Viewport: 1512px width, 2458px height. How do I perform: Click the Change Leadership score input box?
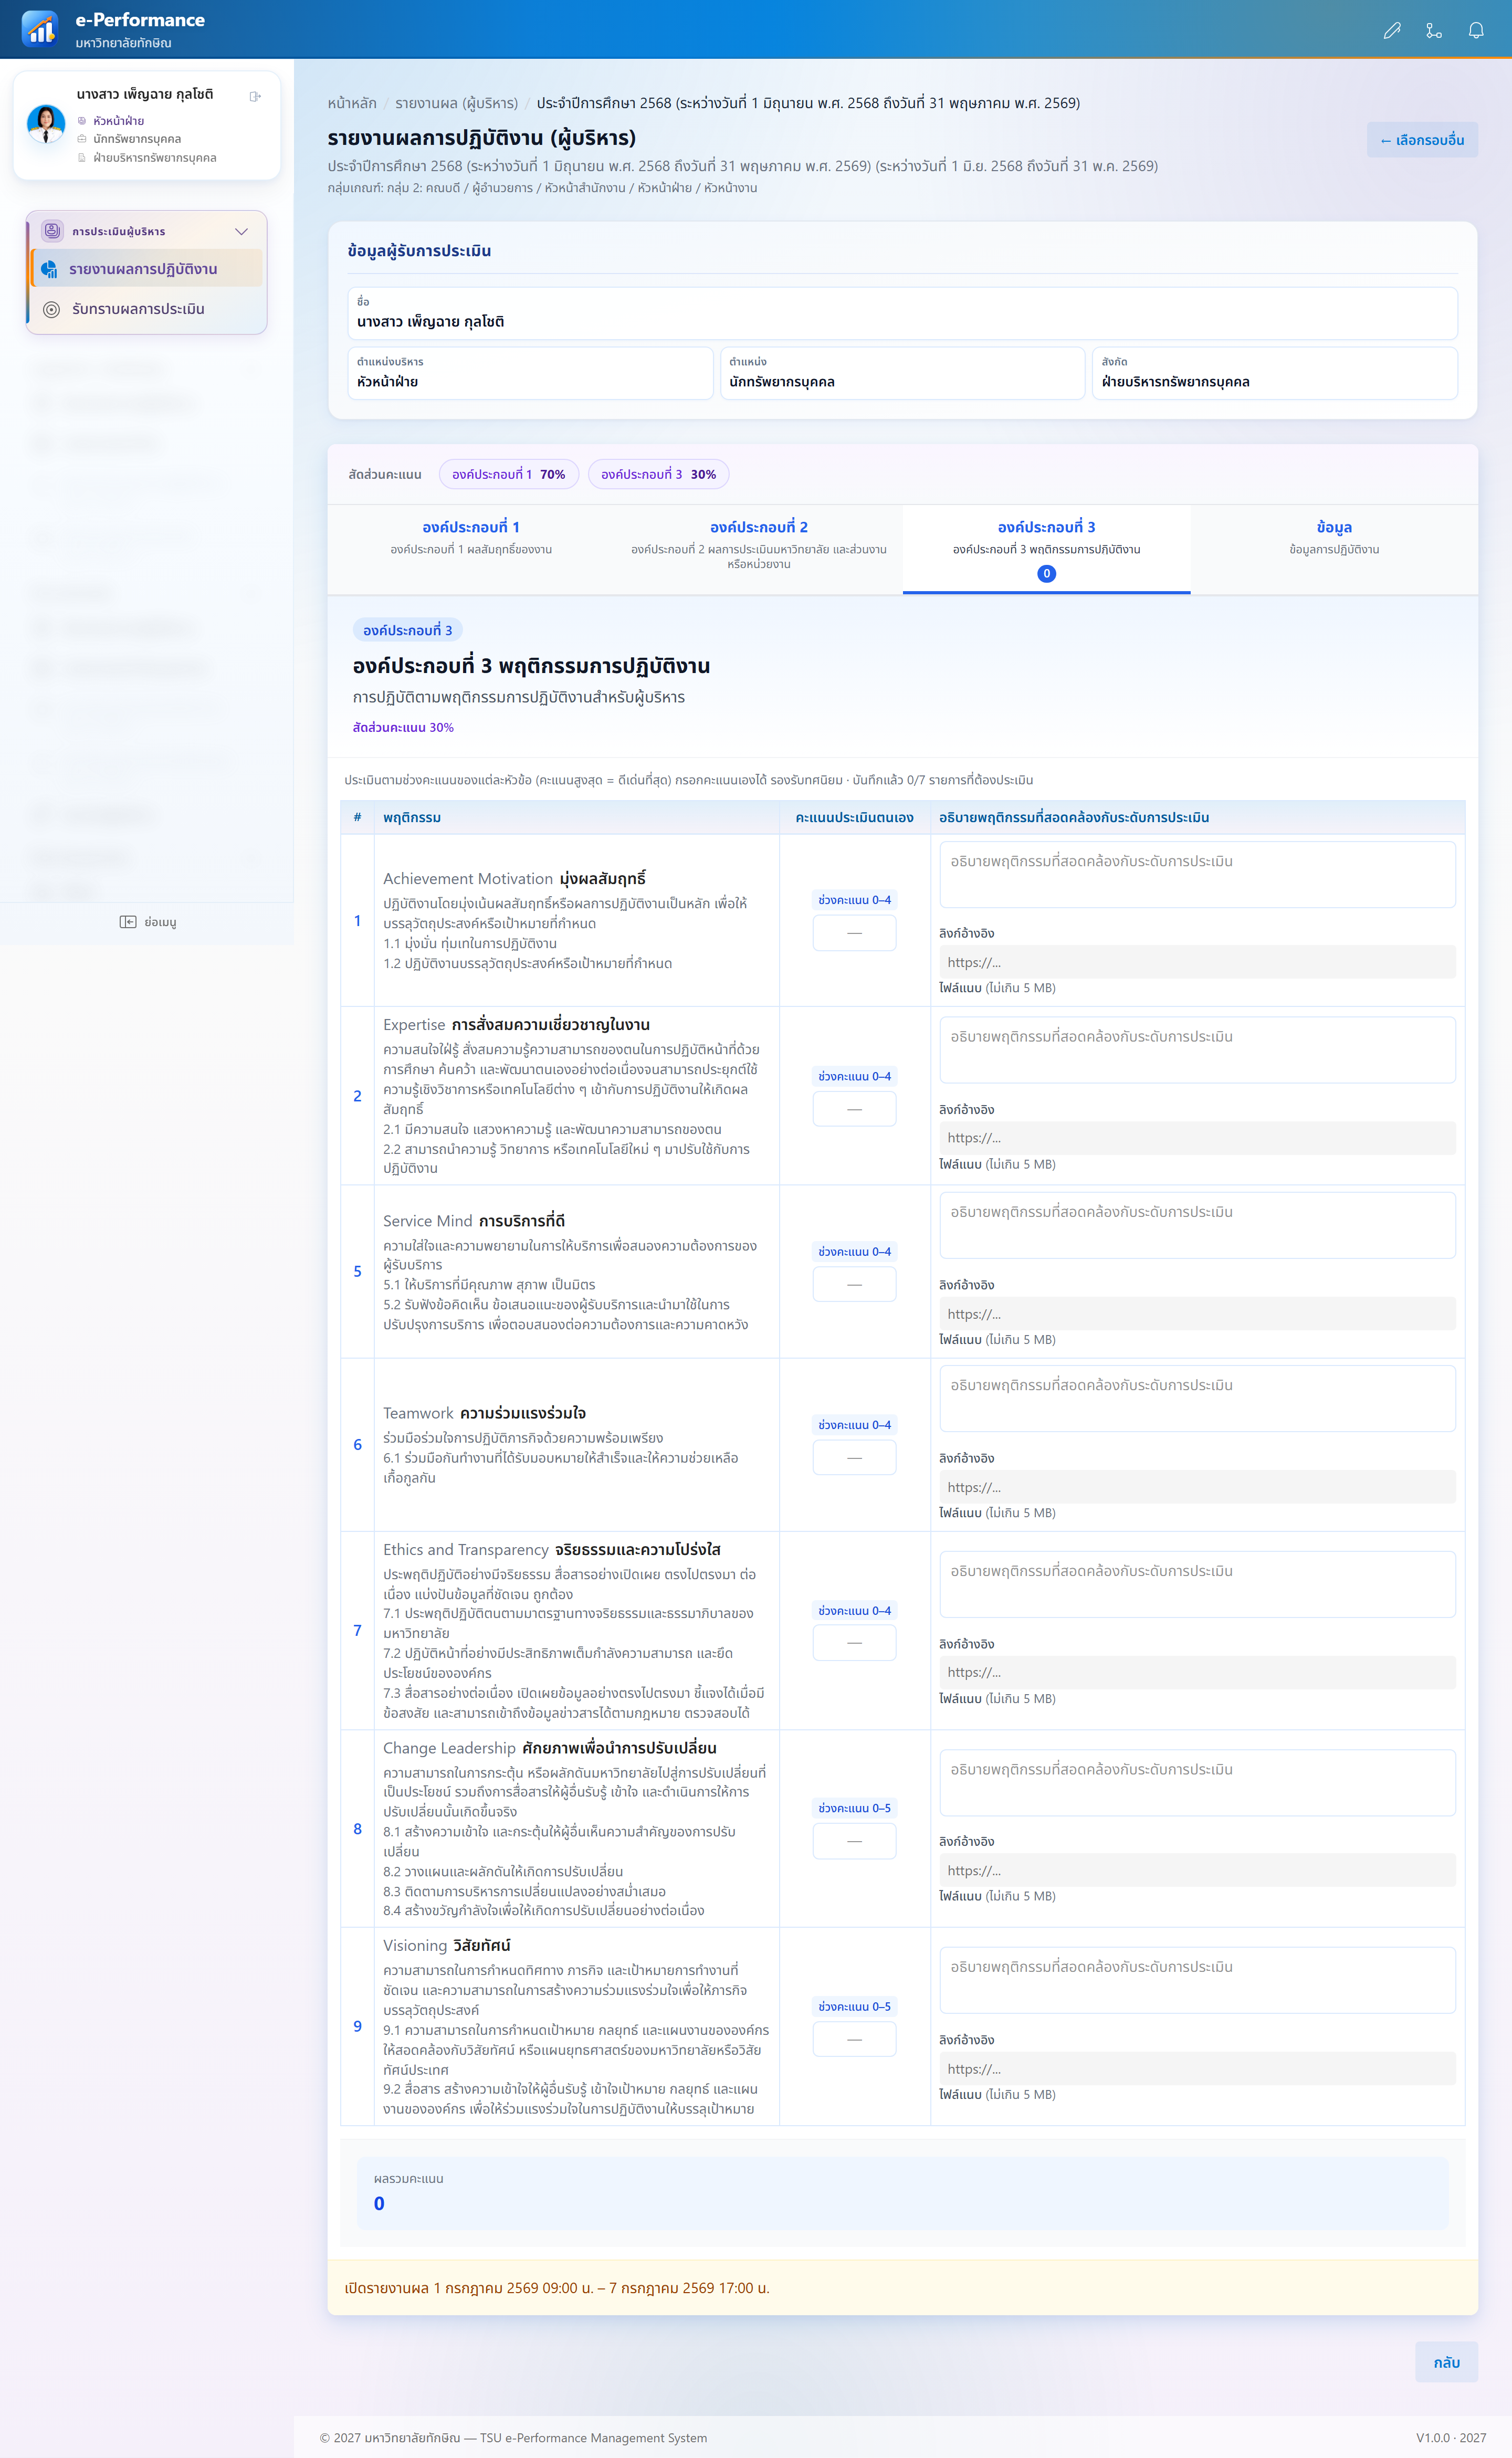[854, 1840]
